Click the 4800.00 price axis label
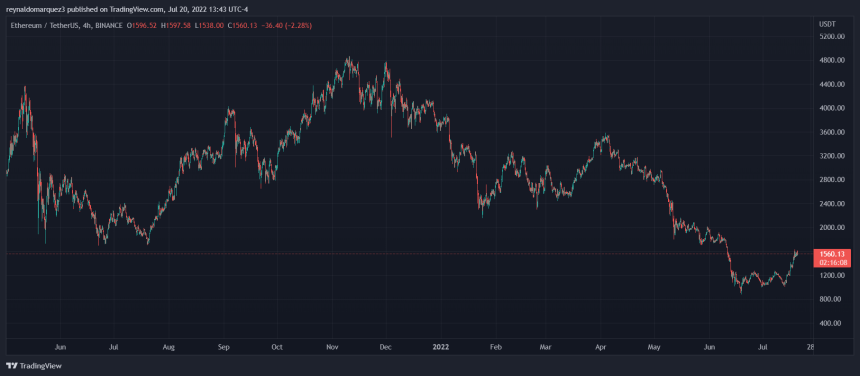Image resolution: width=860 pixels, height=376 pixels. (830, 60)
